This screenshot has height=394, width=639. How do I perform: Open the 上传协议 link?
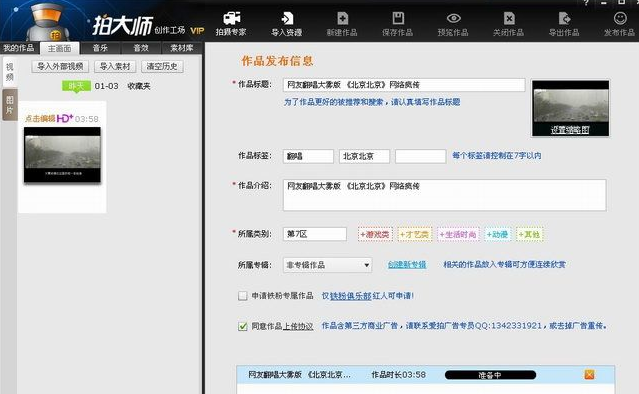(x=298, y=326)
